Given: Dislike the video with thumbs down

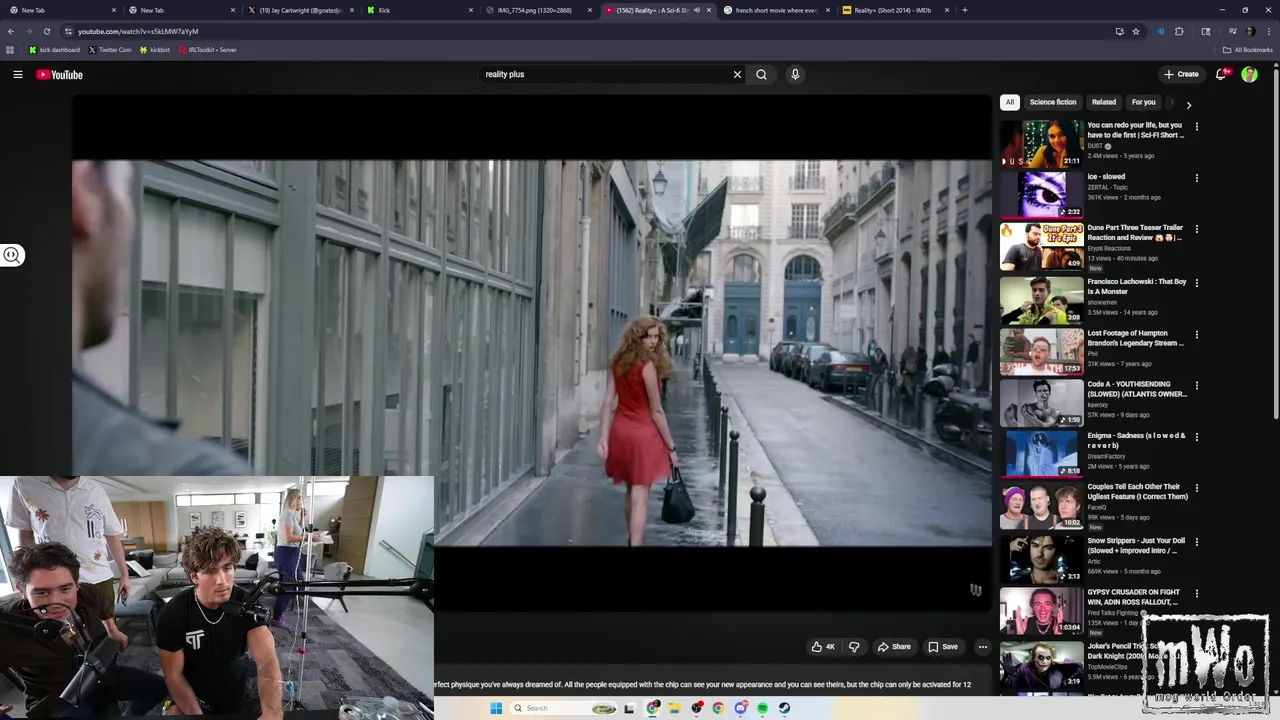Looking at the screenshot, I should pos(854,647).
